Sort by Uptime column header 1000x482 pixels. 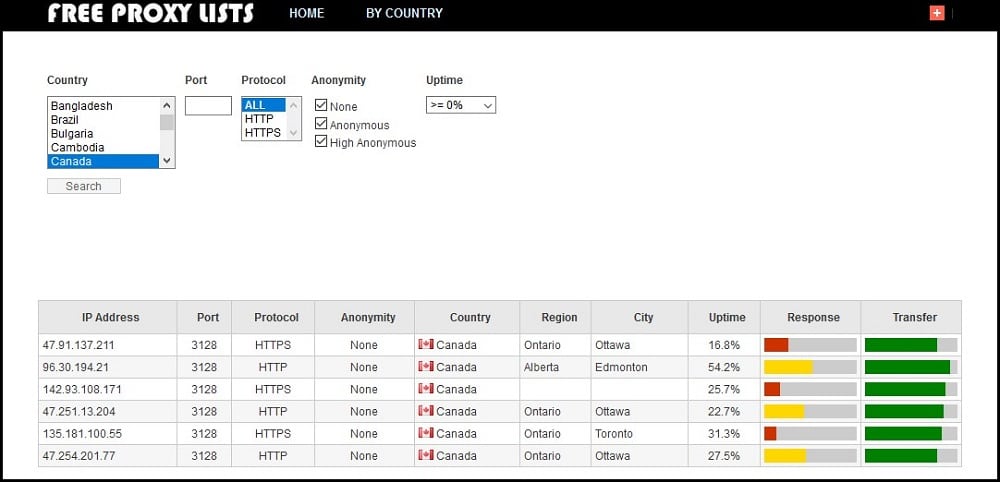tap(724, 317)
